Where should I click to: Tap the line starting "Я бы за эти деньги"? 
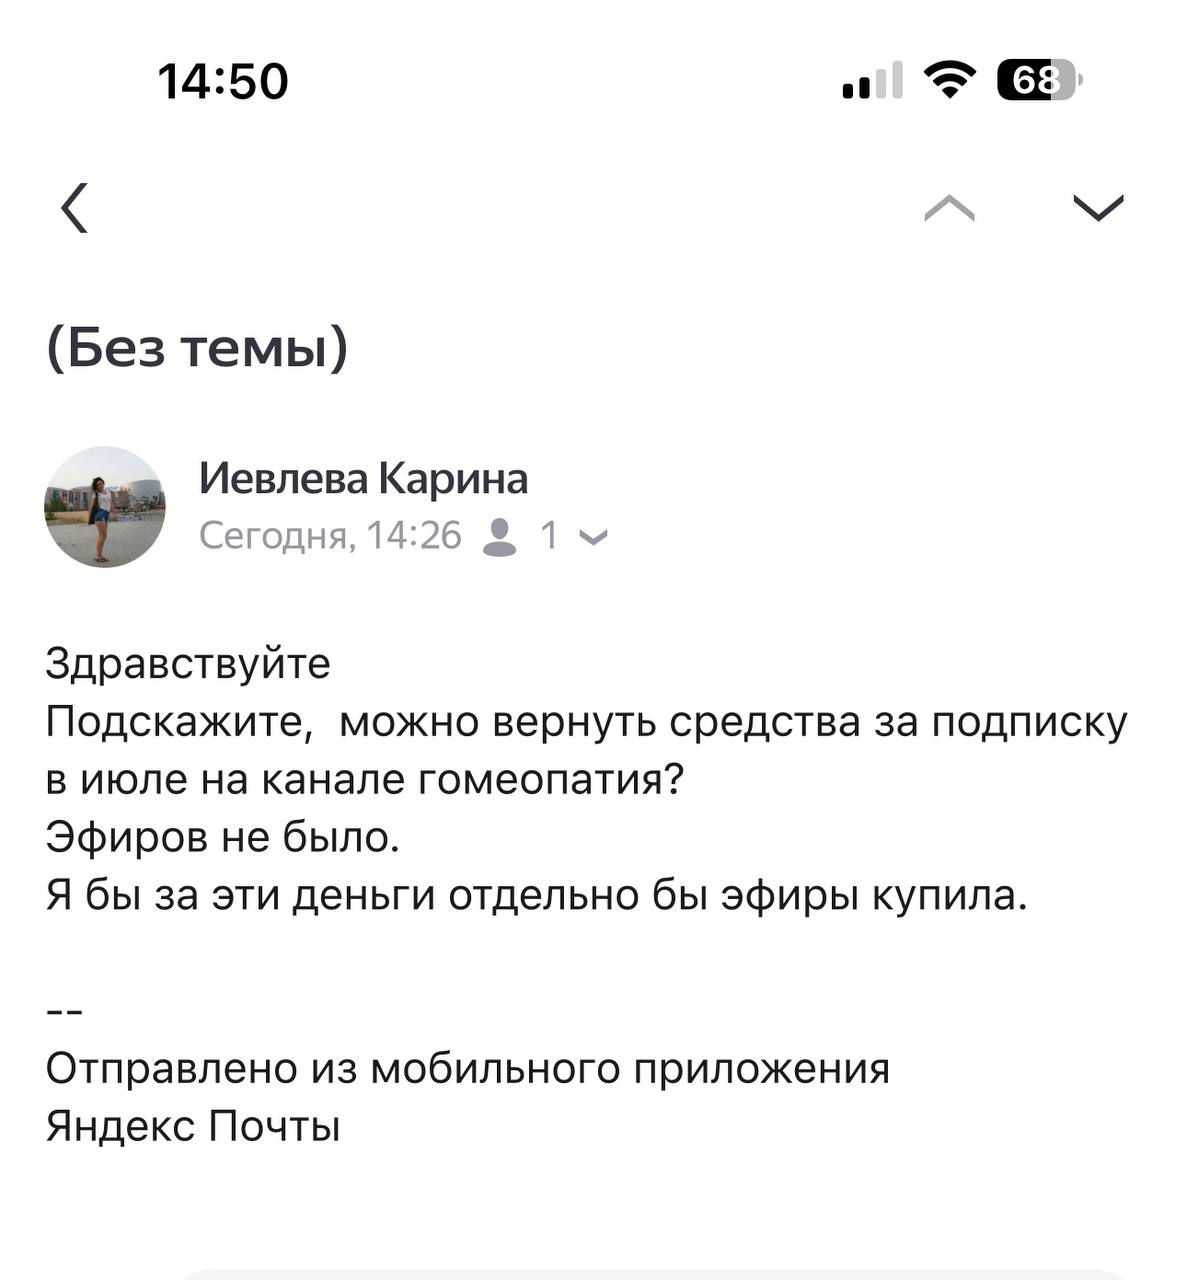tap(536, 894)
